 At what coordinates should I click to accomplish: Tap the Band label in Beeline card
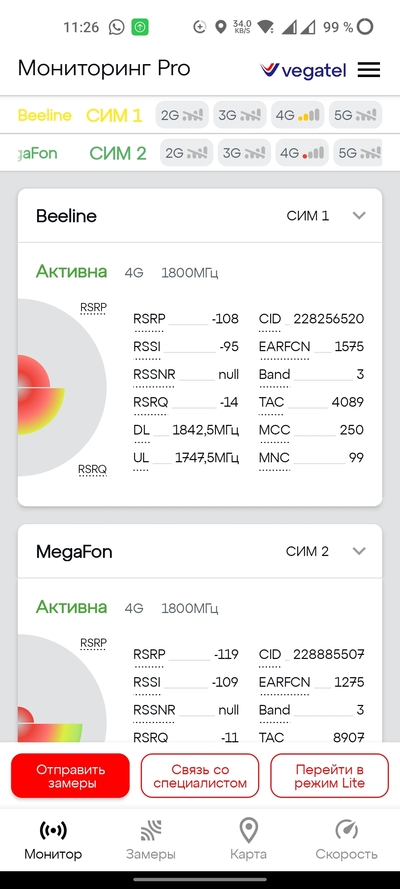click(x=275, y=374)
